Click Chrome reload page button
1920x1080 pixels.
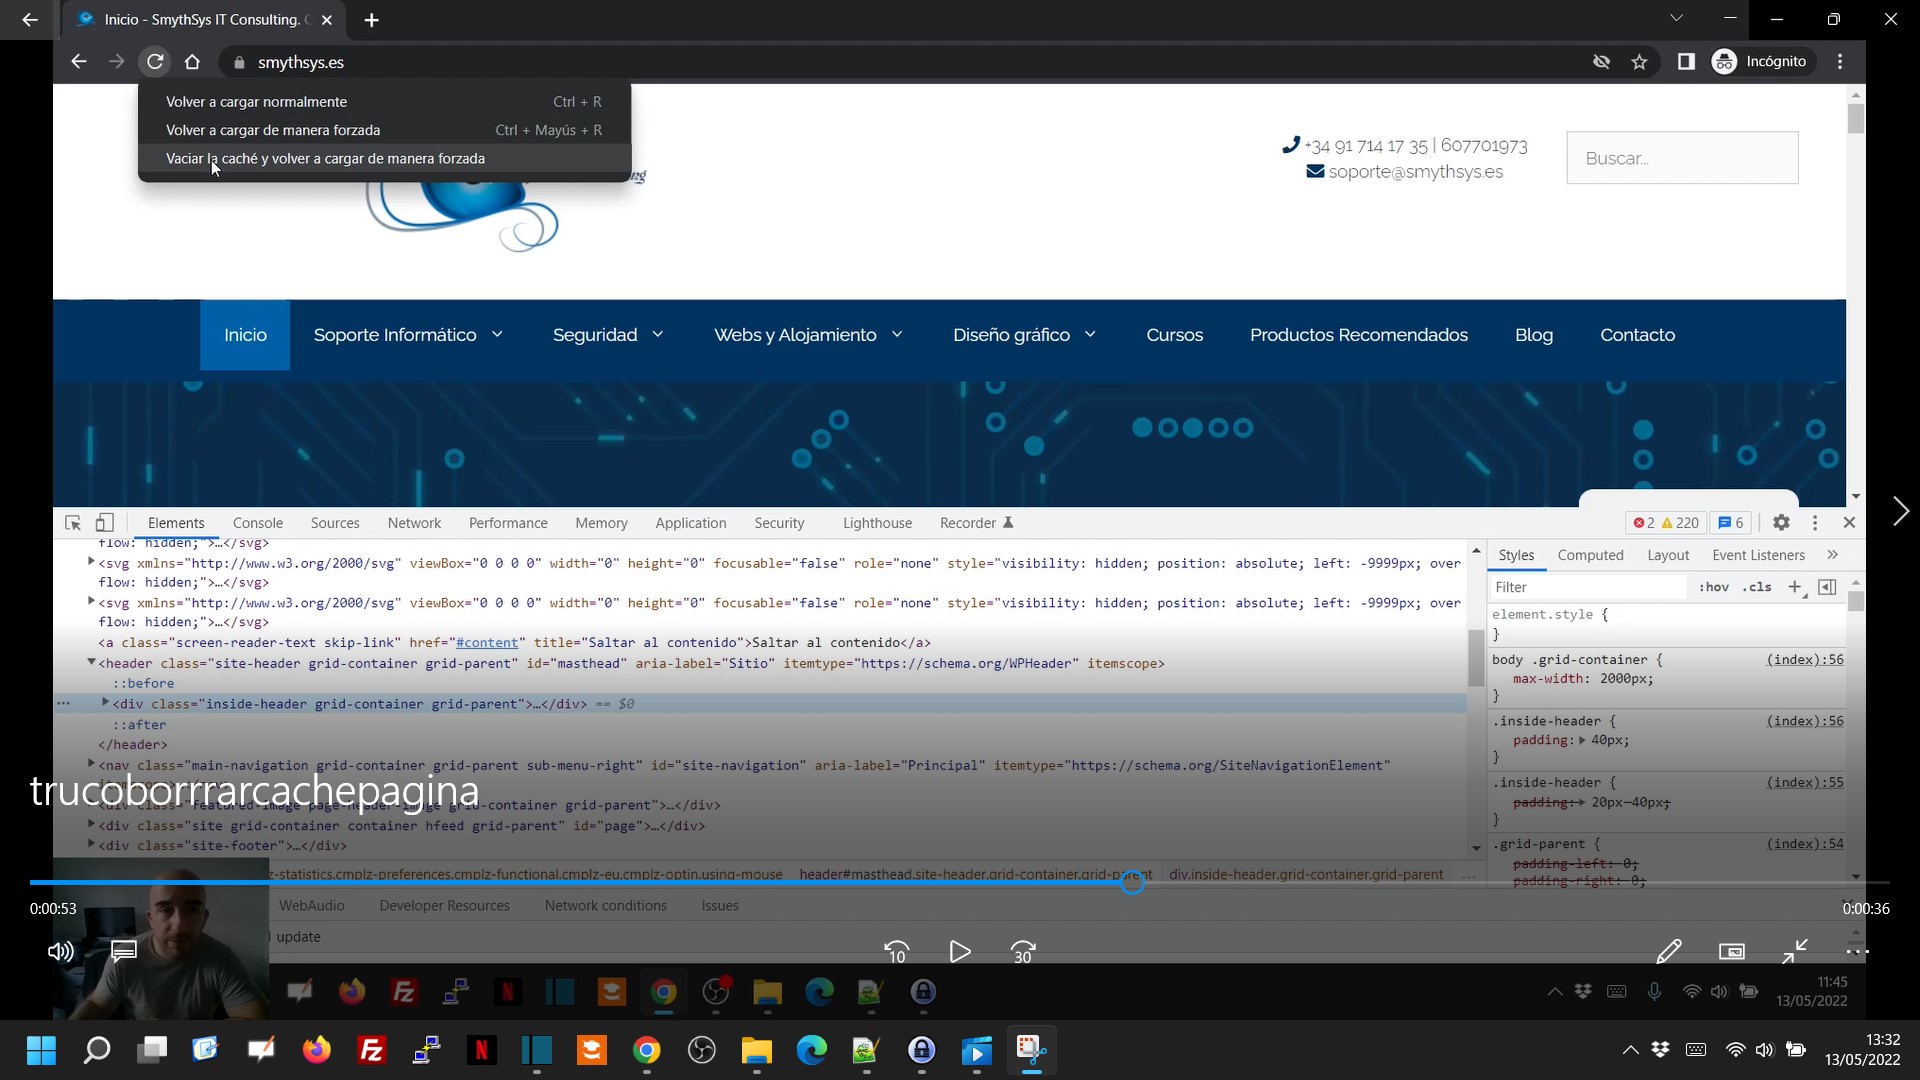click(x=155, y=62)
